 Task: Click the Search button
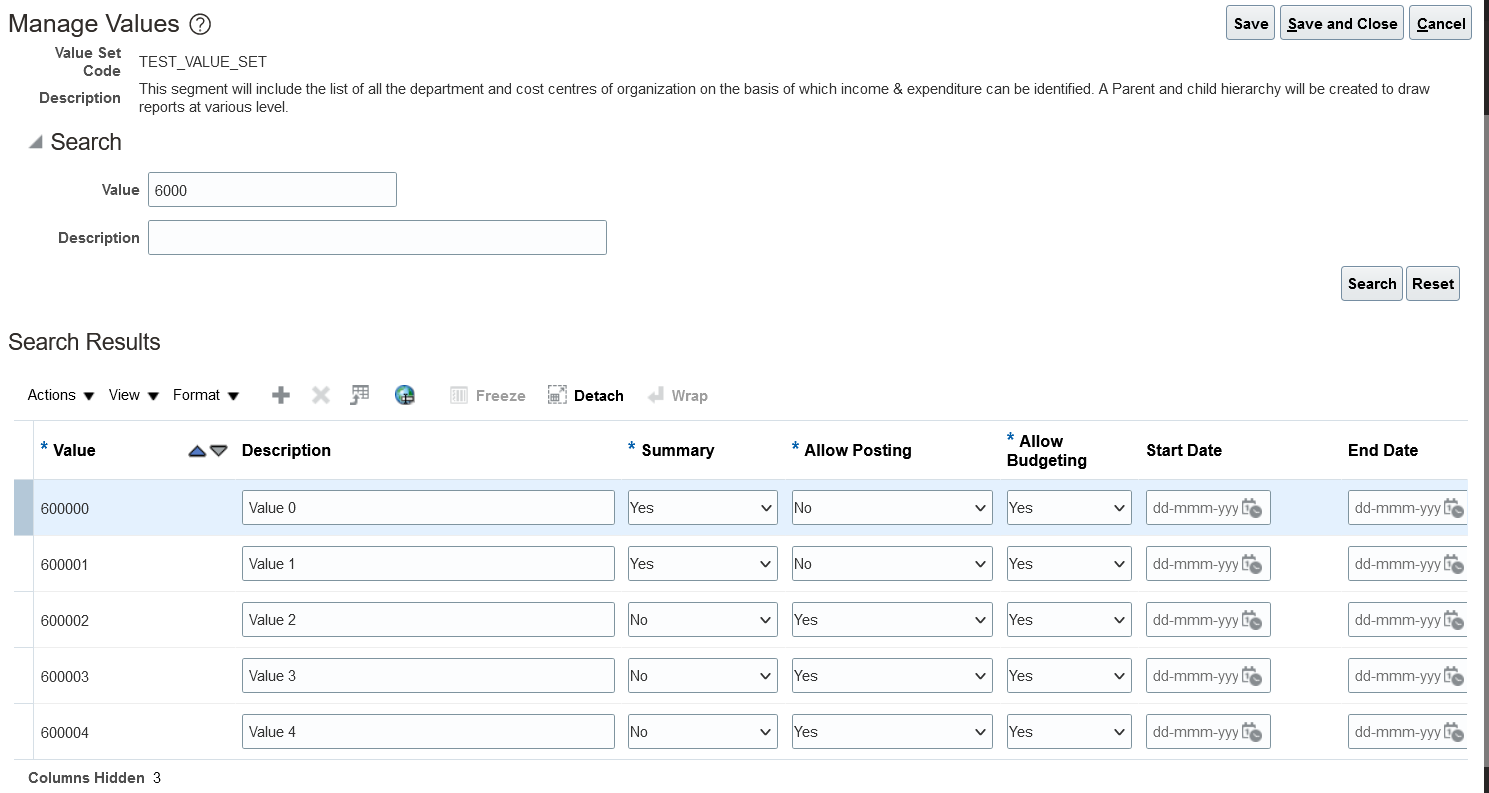tap(1371, 283)
